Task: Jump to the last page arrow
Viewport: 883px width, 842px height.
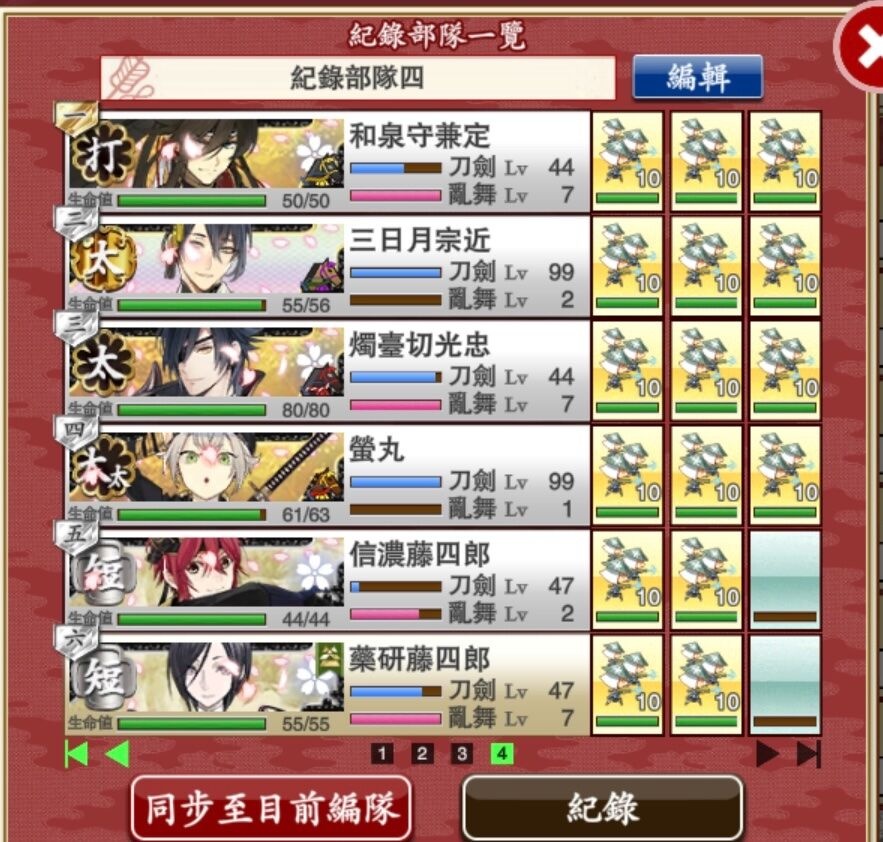Action: coord(809,754)
